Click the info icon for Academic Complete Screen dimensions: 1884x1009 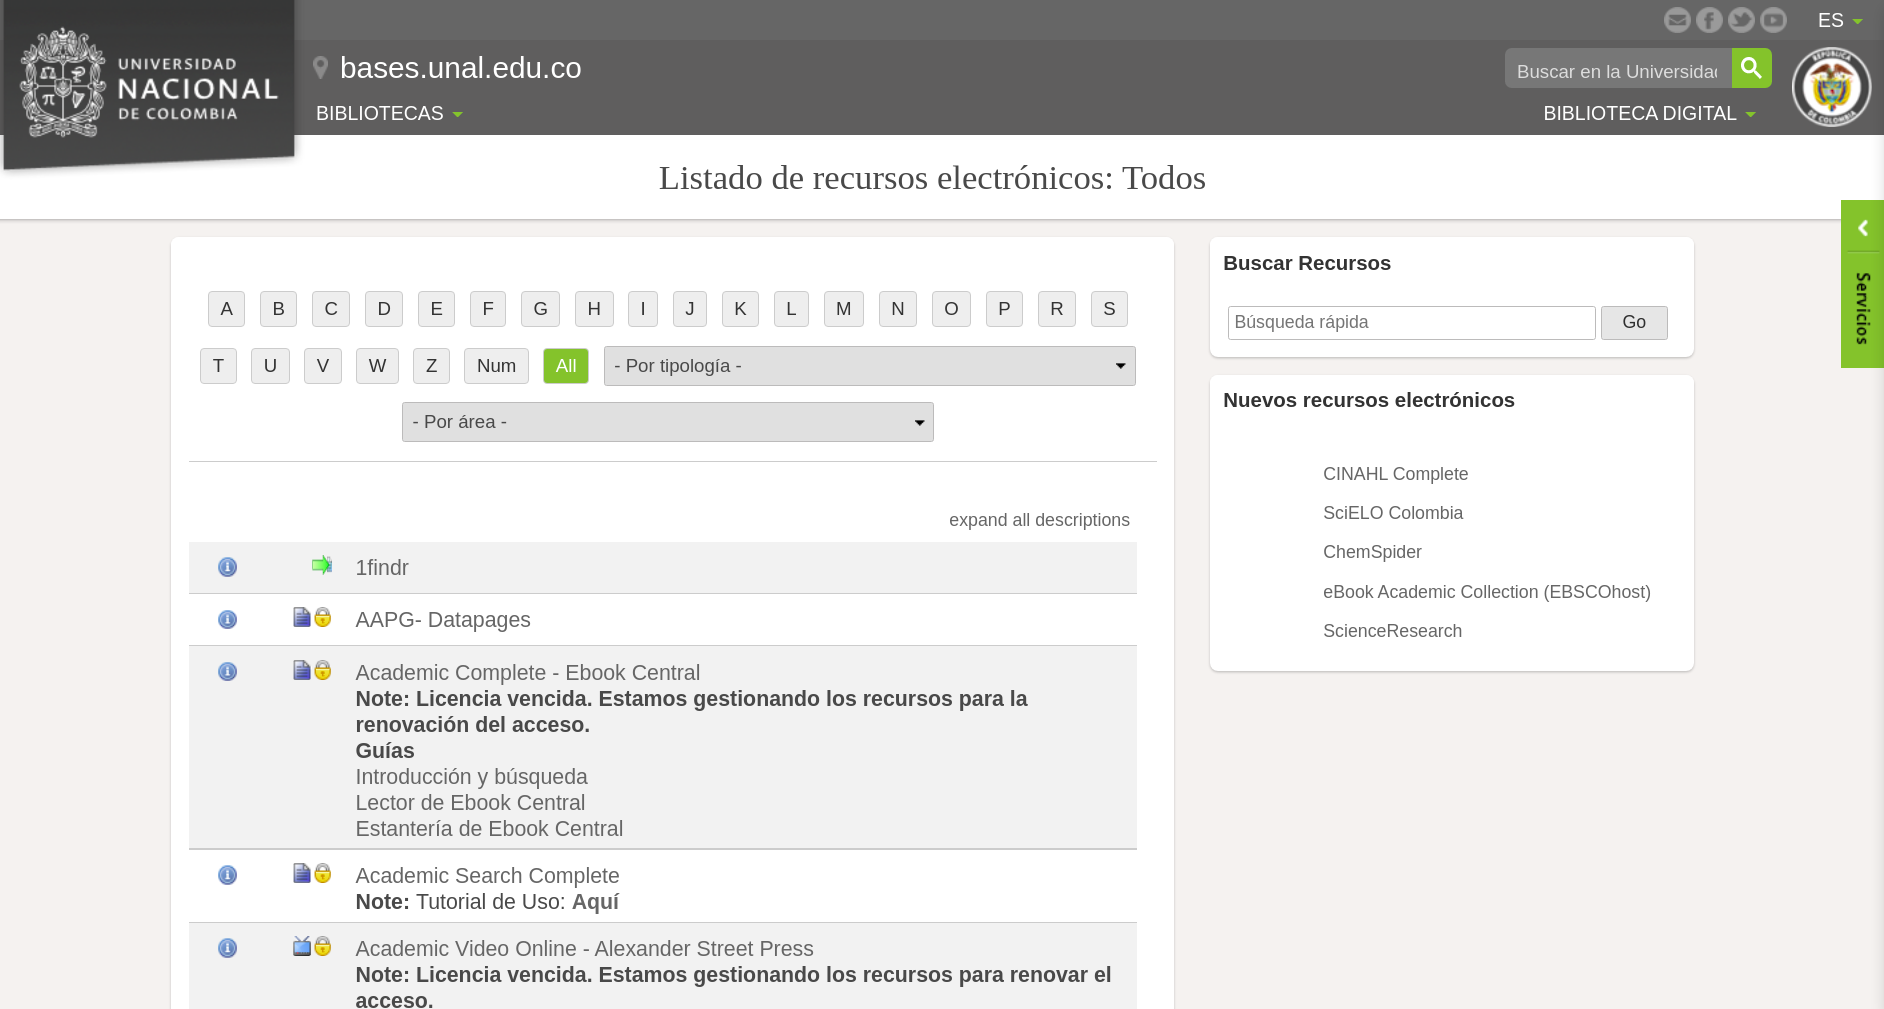228,671
